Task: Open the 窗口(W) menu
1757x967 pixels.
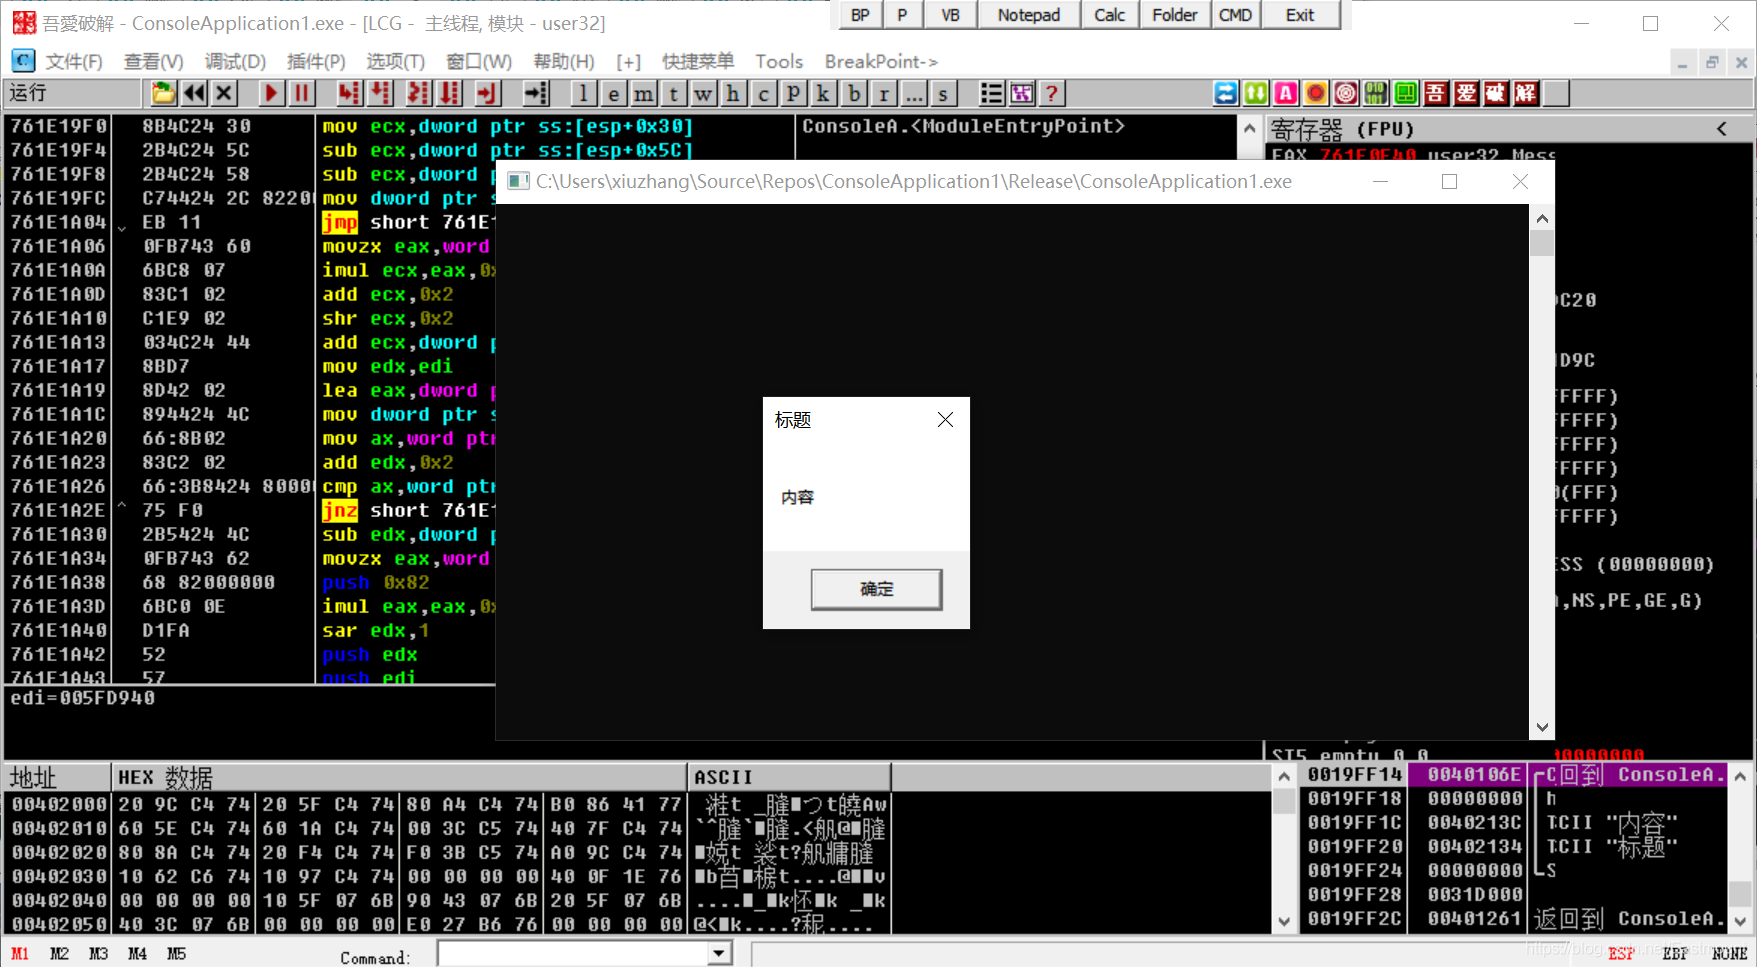Action: 479,62
